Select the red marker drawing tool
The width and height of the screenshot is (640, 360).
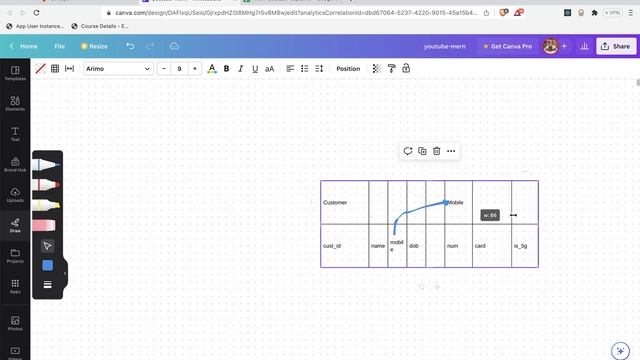46,184
